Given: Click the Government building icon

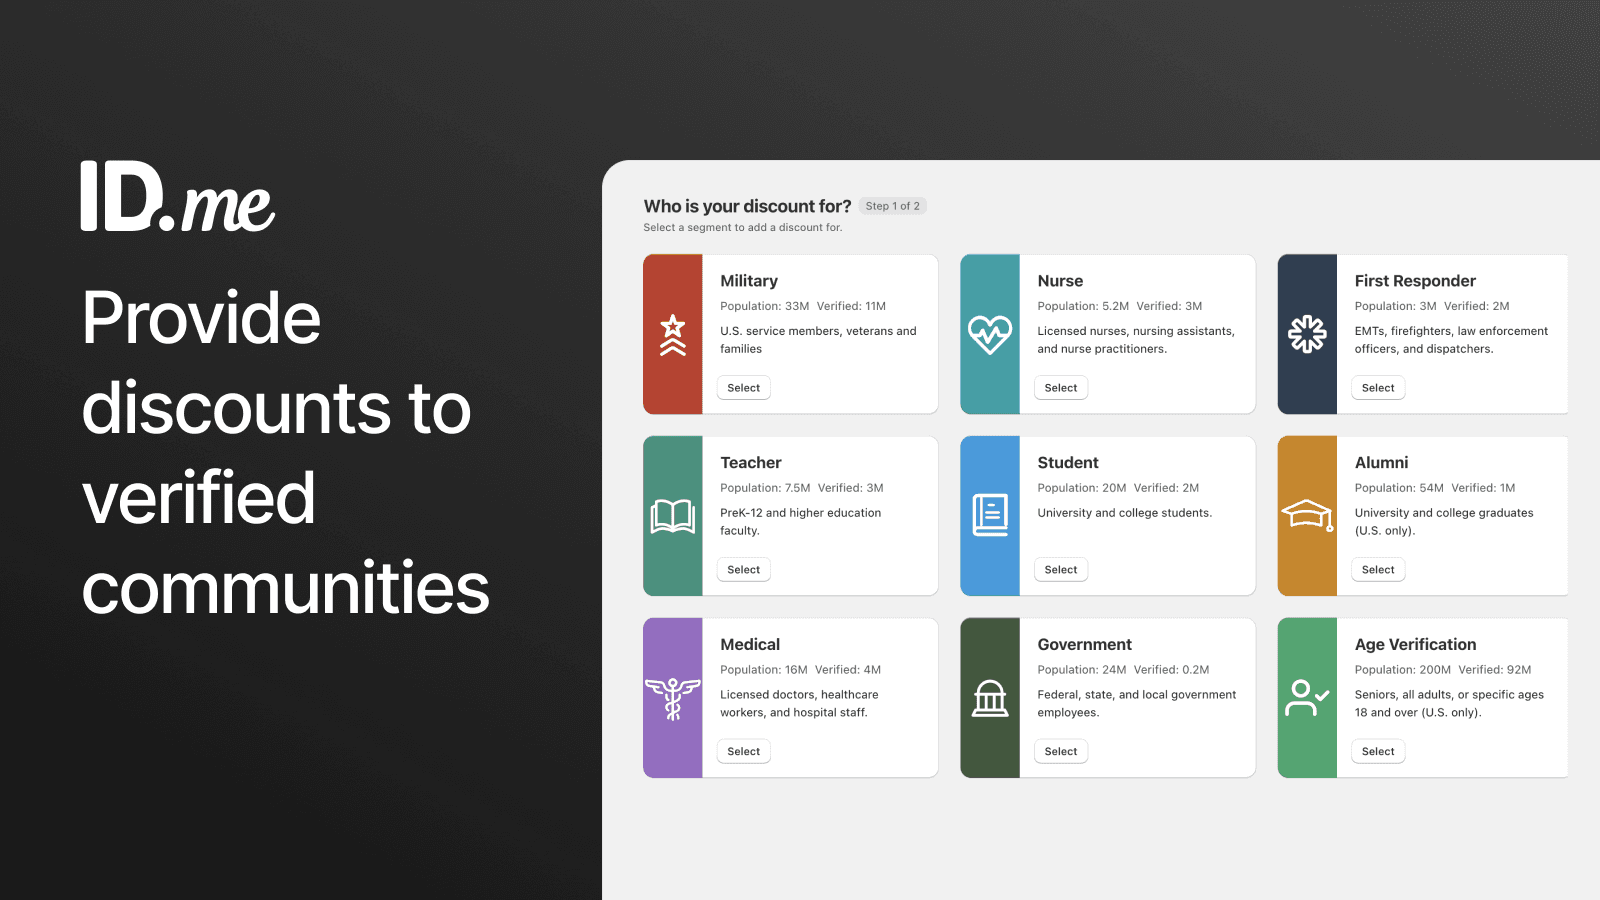Looking at the screenshot, I should point(990,697).
